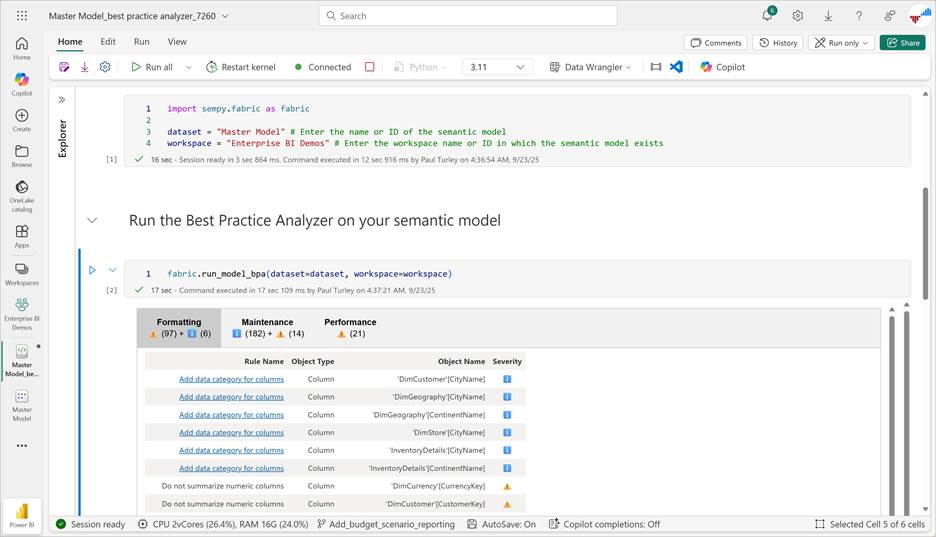Open in VS Code icon
This screenshot has width=936, height=537.
coord(676,67)
